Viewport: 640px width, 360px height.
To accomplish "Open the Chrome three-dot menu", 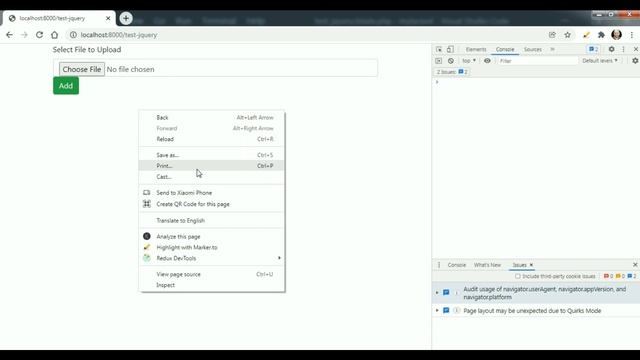I will (x=631, y=35).
